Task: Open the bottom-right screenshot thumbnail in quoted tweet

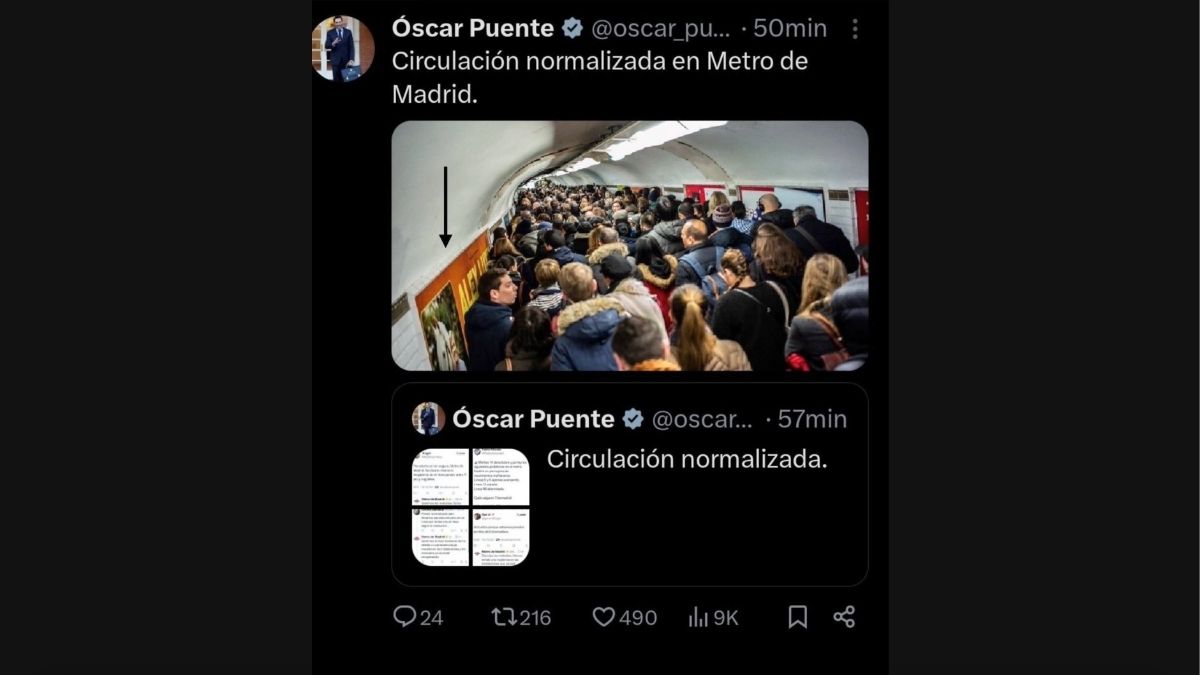Action: (500, 537)
